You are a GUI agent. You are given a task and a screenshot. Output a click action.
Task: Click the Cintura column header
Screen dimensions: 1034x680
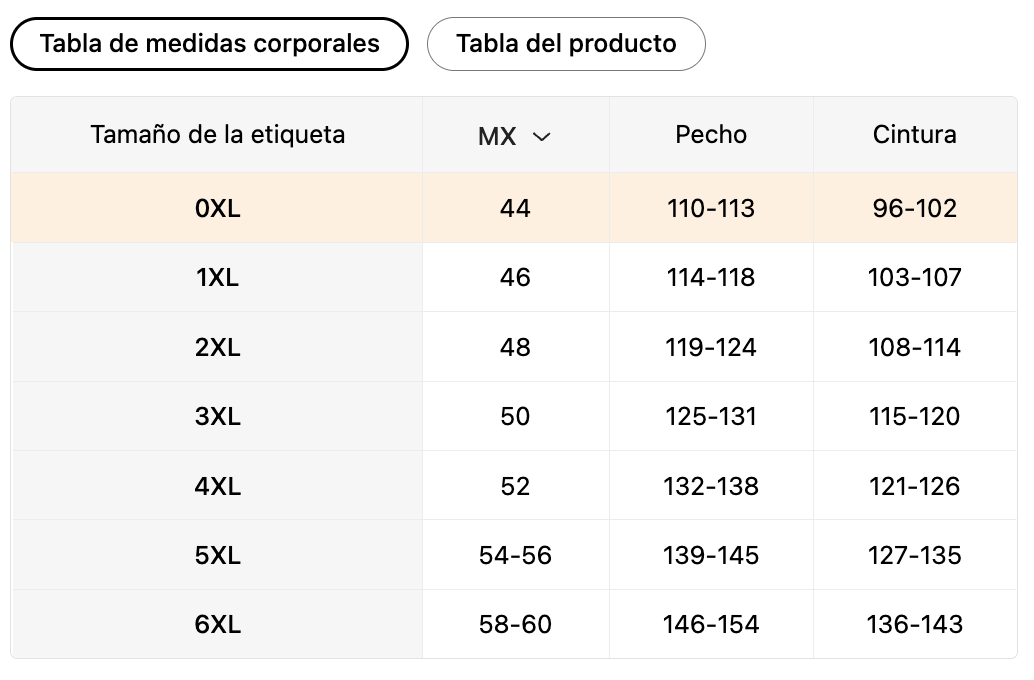(x=914, y=134)
